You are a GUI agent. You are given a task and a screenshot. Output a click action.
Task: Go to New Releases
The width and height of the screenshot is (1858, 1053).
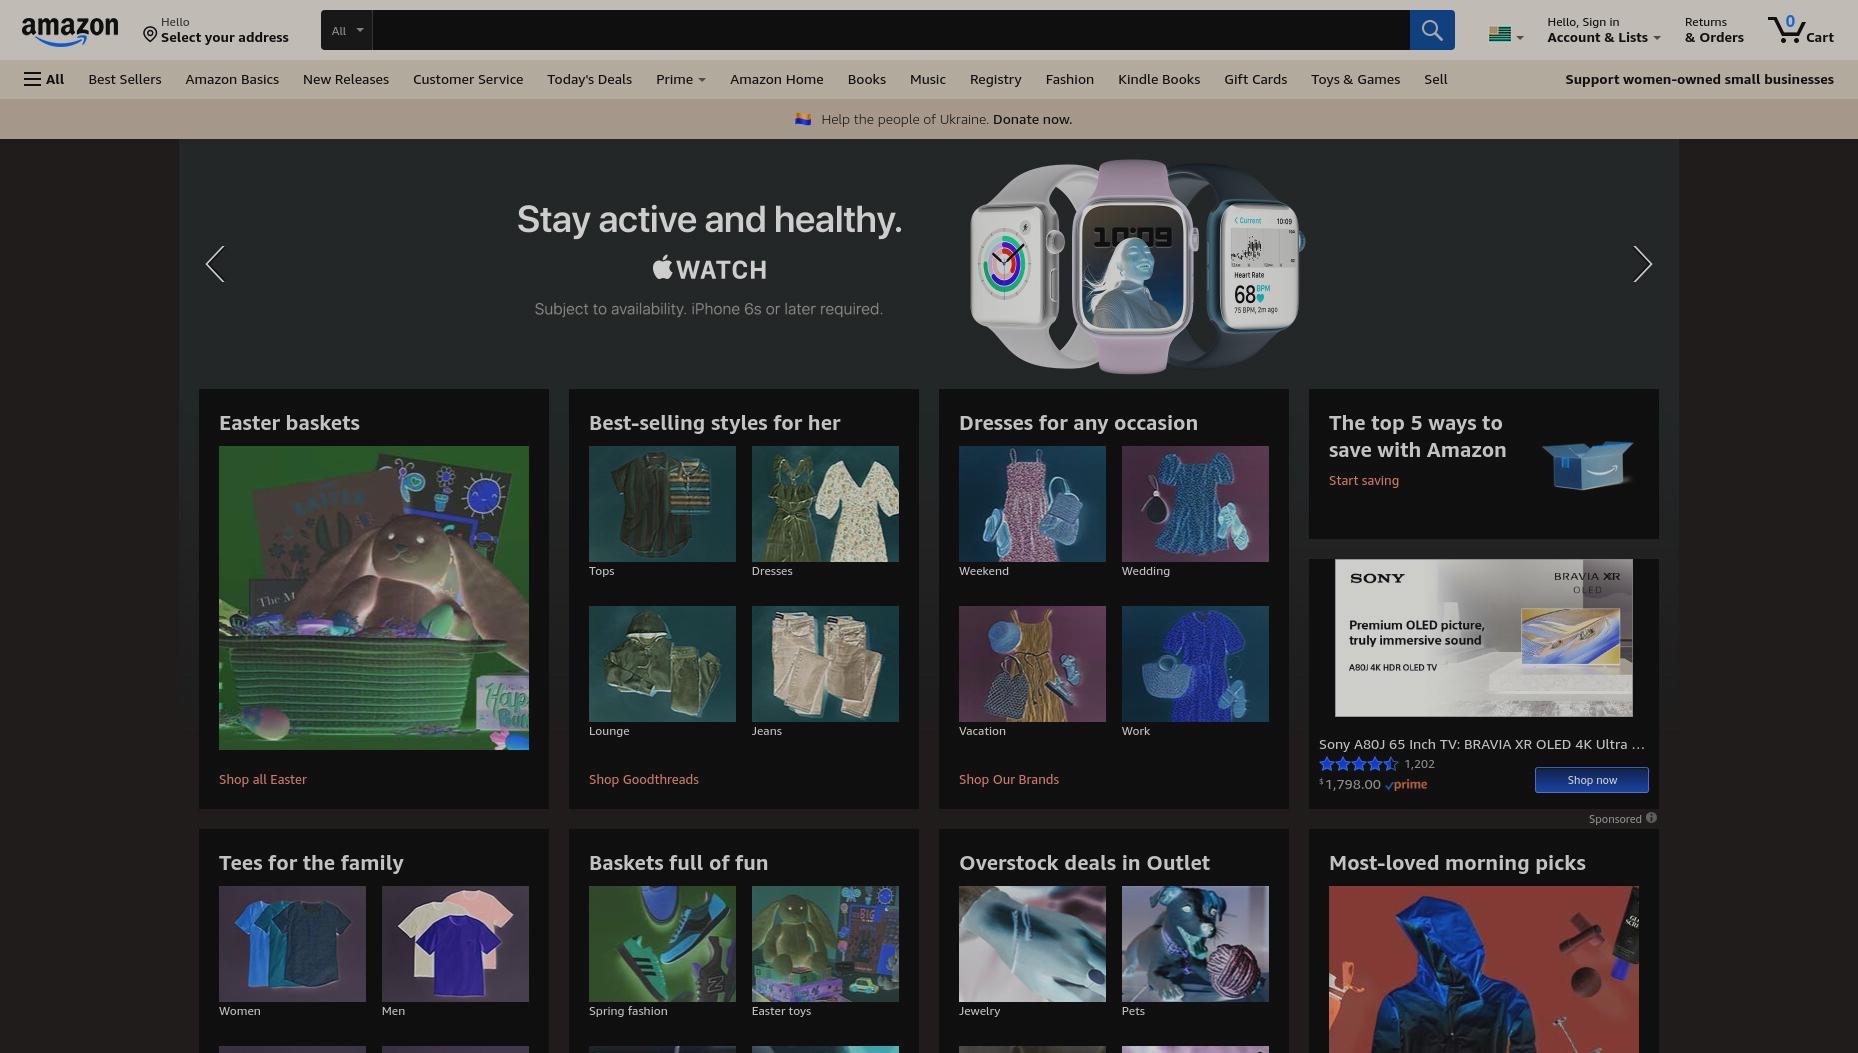point(346,79)
